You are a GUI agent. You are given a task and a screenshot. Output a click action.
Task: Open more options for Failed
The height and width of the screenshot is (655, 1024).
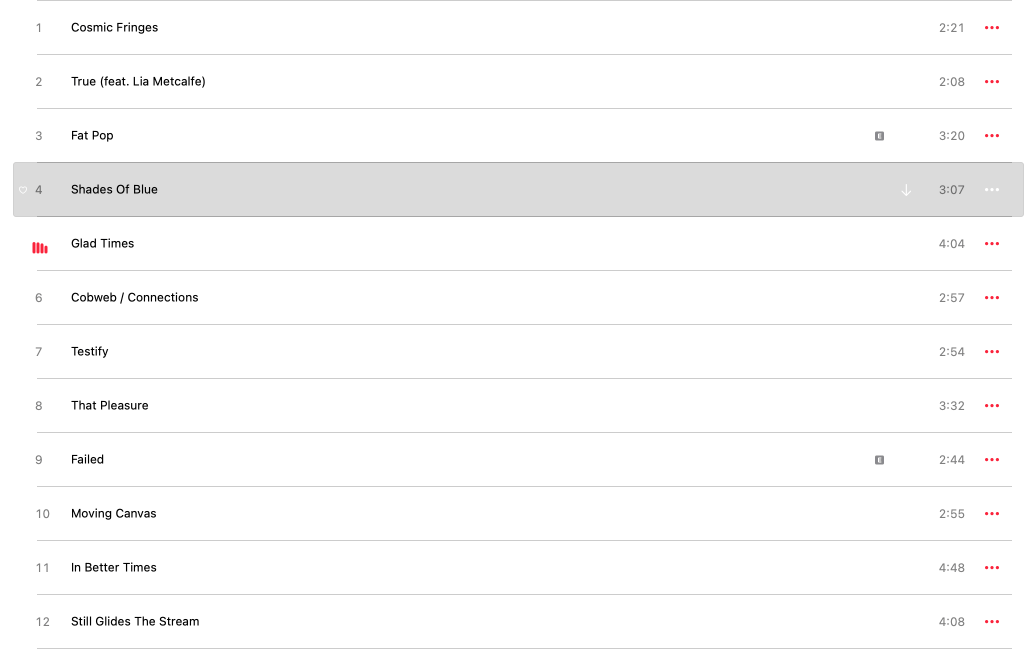992,460
